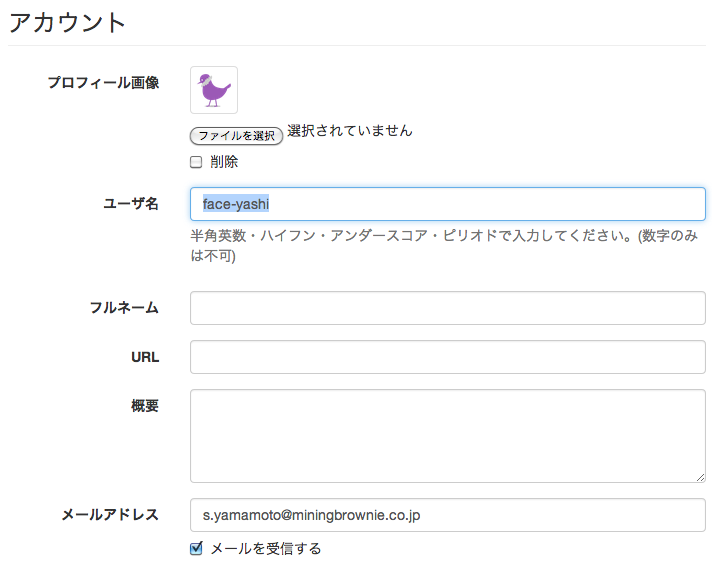Click the ユーザ名 field containing face-yashi

(447, 204)
